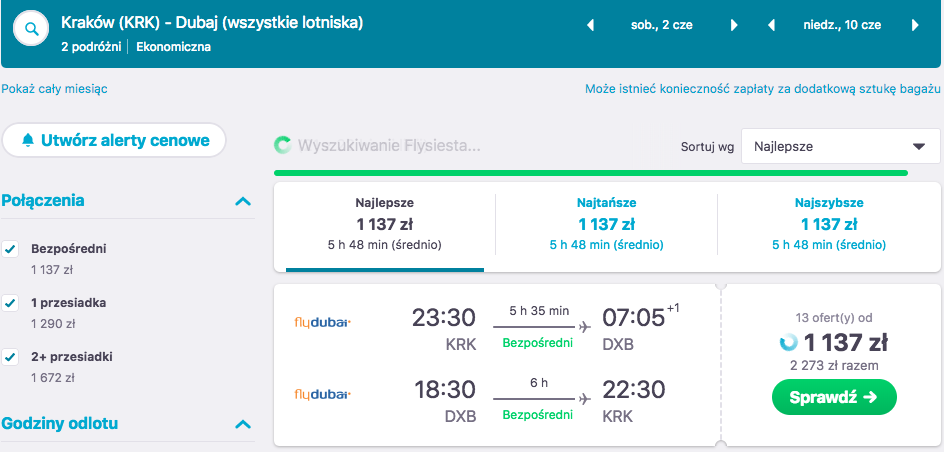Go to next return date after niedz., 10 cze
The width and height of the screenshot is (944, 452).
coord(915,25)
